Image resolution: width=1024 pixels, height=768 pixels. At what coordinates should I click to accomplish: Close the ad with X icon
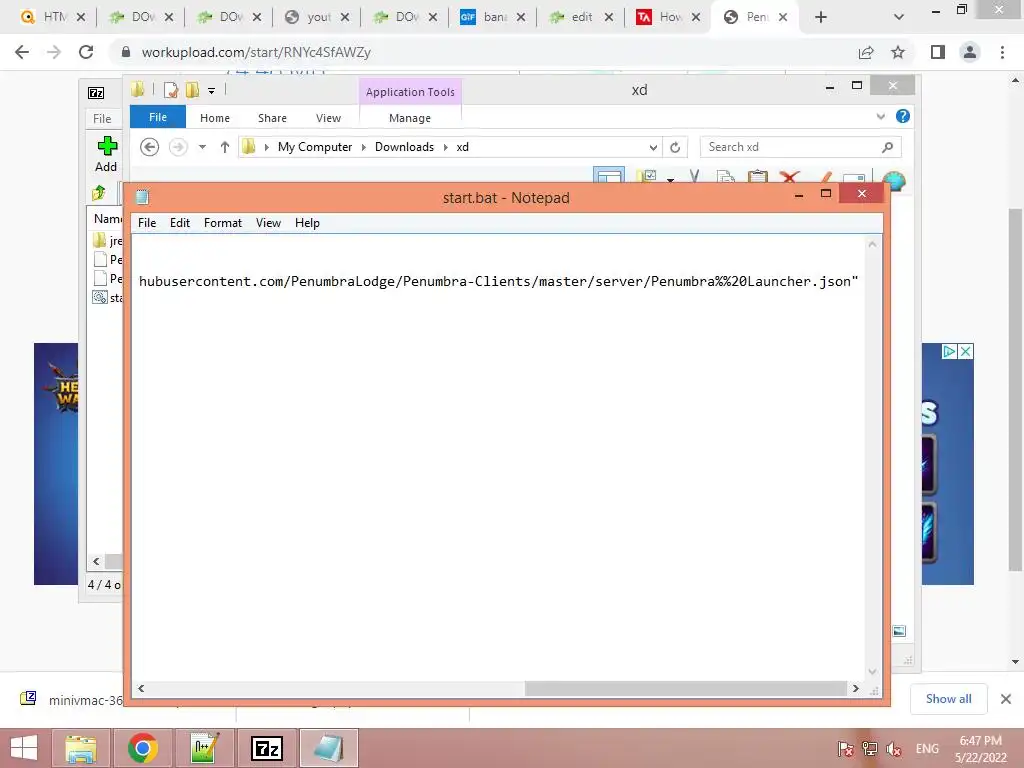(x=965, y=351)
